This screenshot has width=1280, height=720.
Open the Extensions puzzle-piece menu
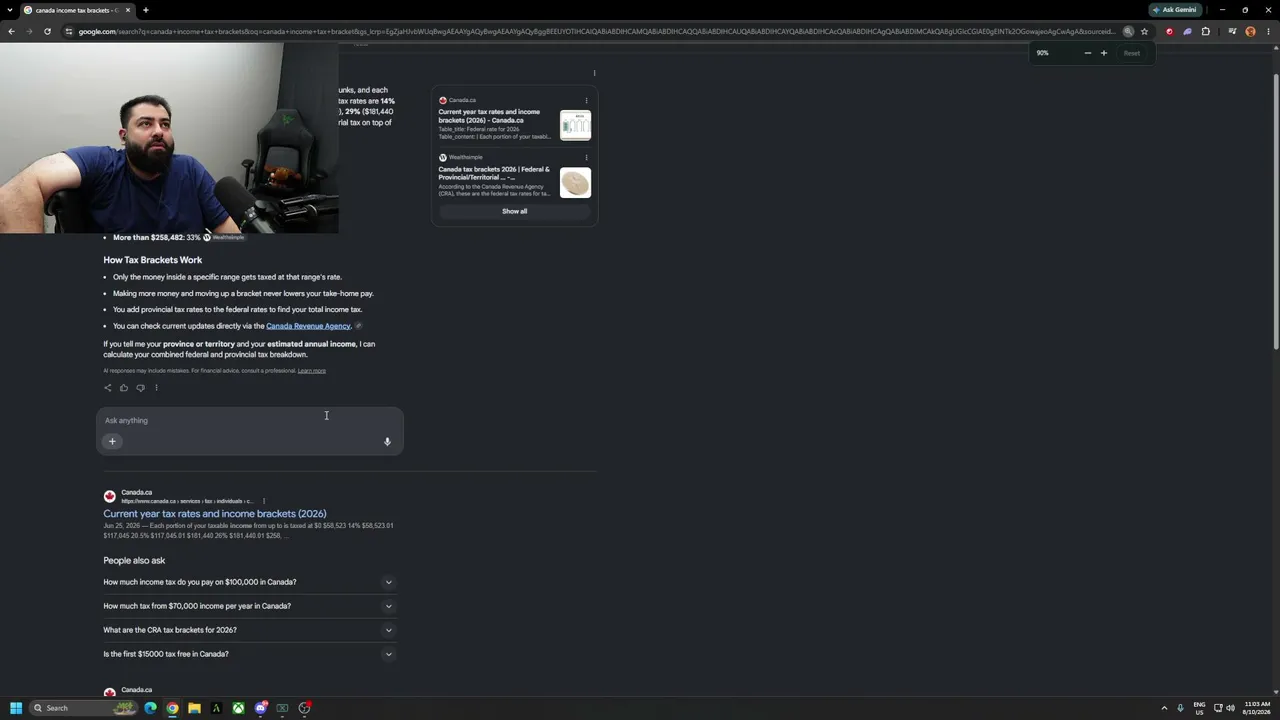tap(1205, 31)
